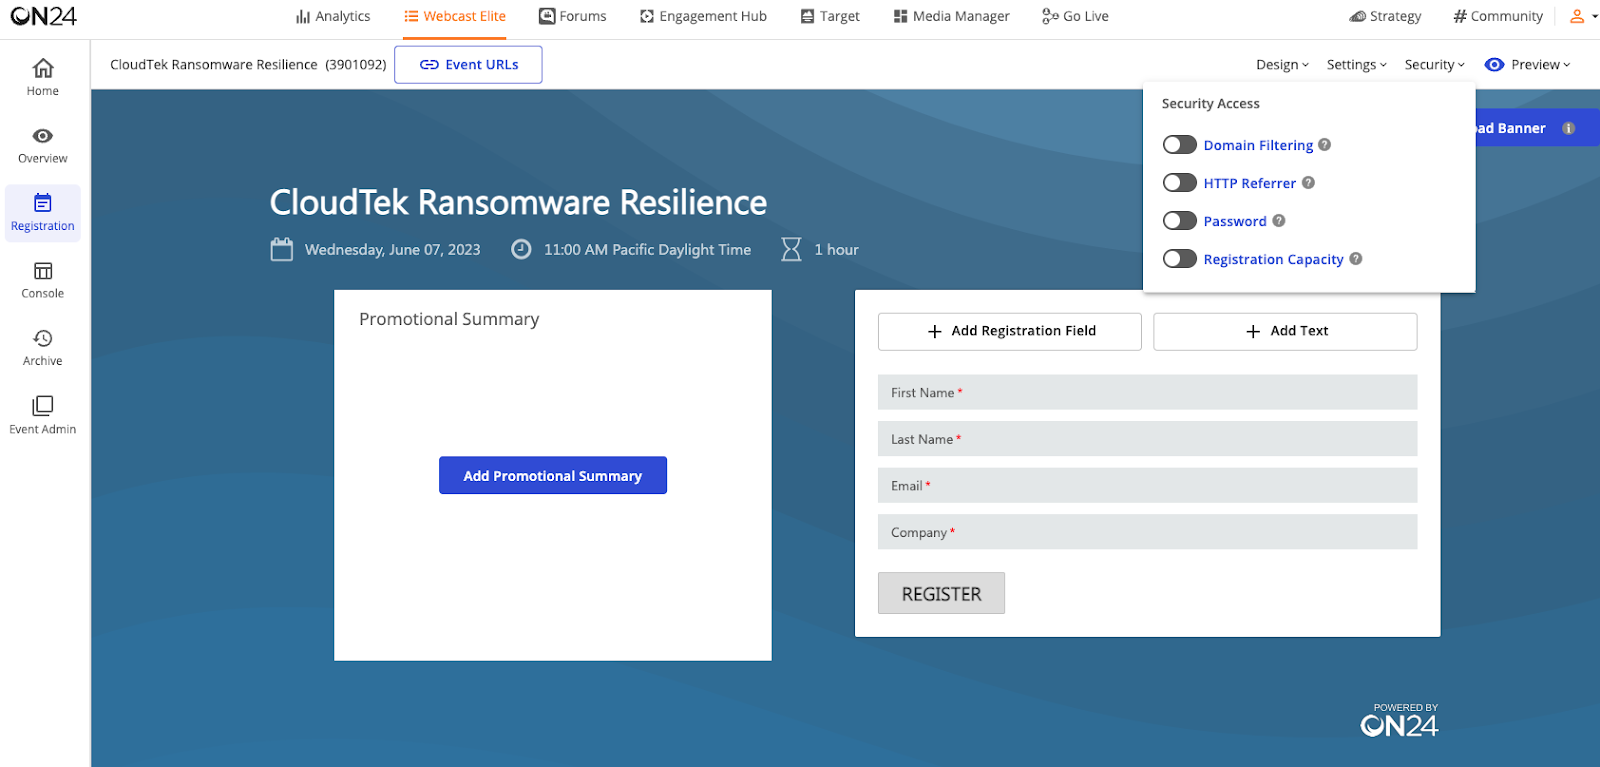Enable the Registration Capacity toggle
The width and height of the screenshot is (1600, 767).
[x=1180, y=259]
